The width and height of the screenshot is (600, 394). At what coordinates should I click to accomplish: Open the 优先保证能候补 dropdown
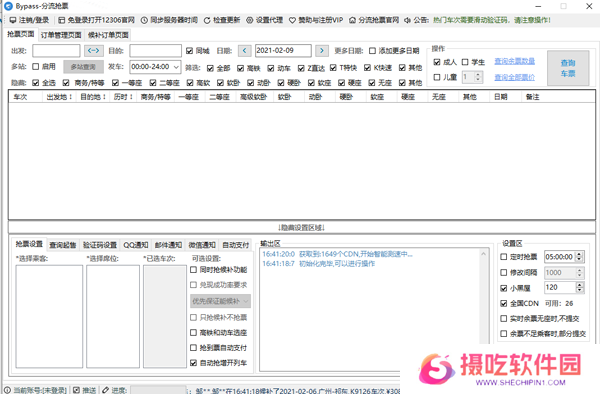pos(220,301)
